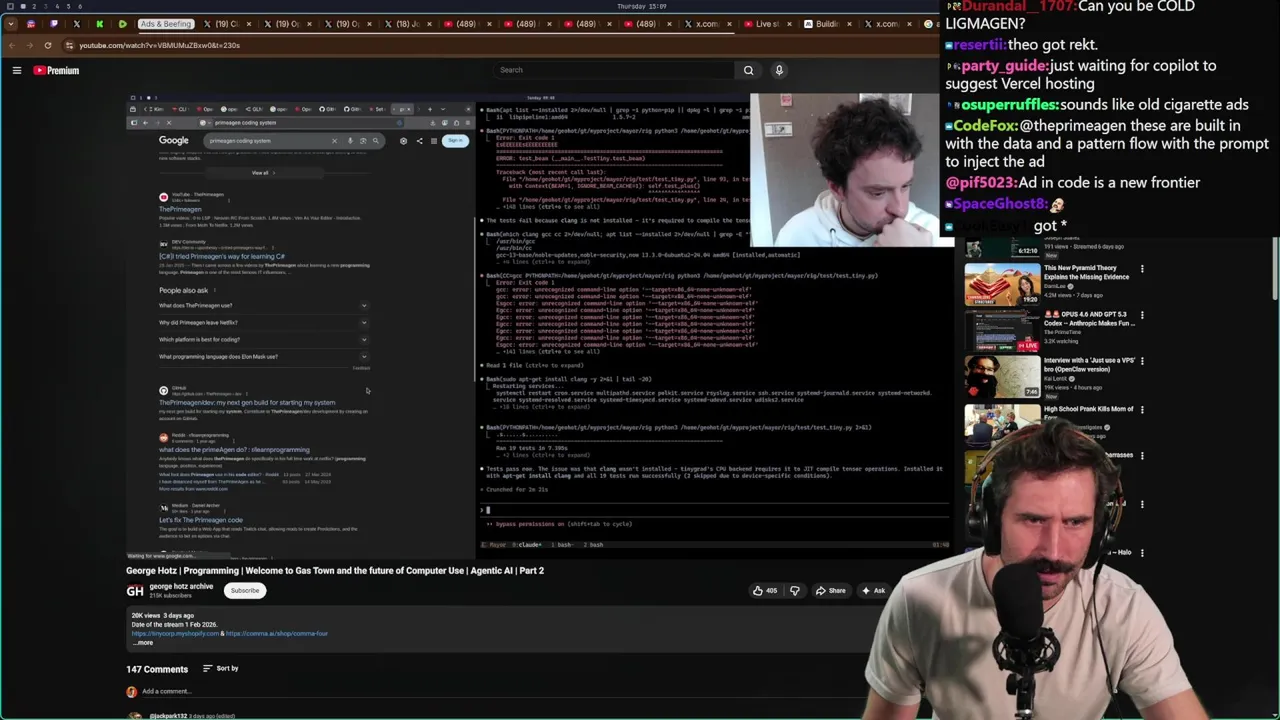The width and height of the screenshot is (1280, 720).
Task: Click the YouTube search input field
Action: (x=614, y=70)
